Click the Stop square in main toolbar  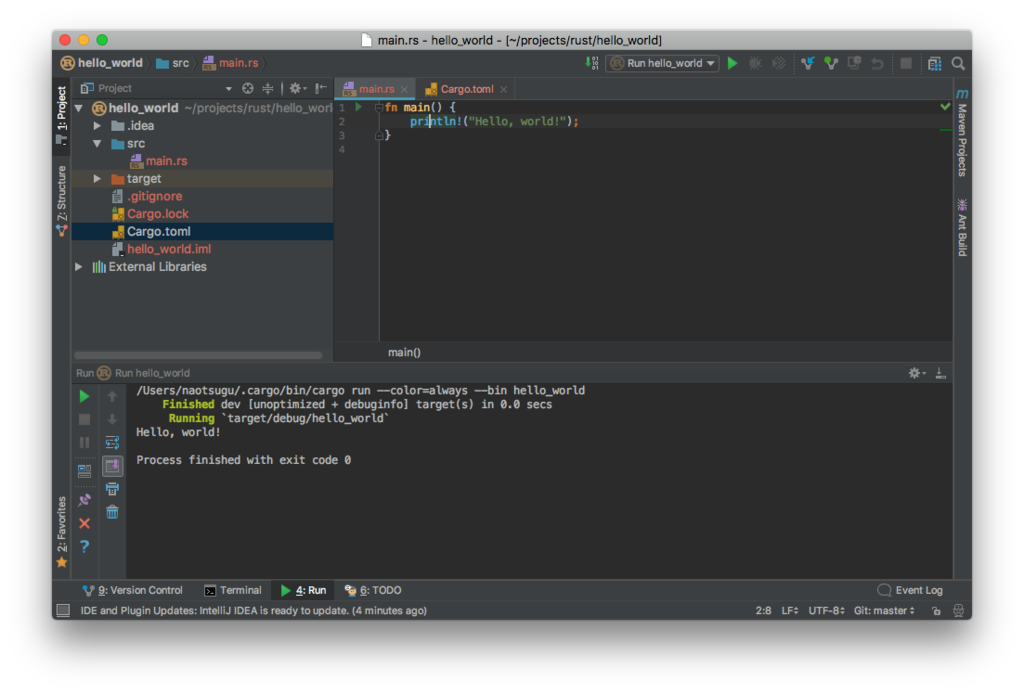906,63
